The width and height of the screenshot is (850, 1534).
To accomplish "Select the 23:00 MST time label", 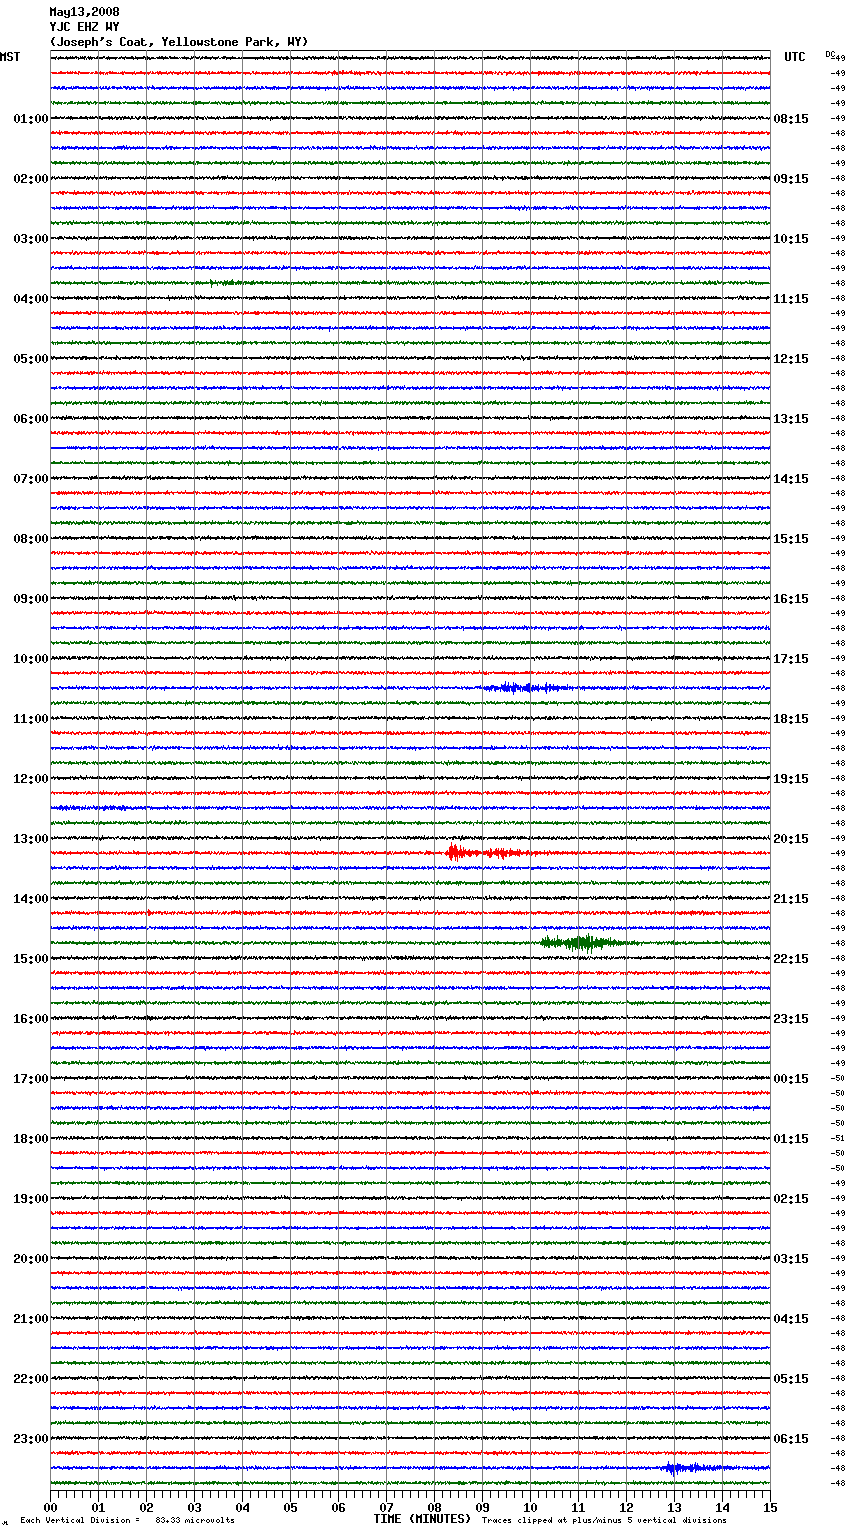I will click(x=31, y=1439).
